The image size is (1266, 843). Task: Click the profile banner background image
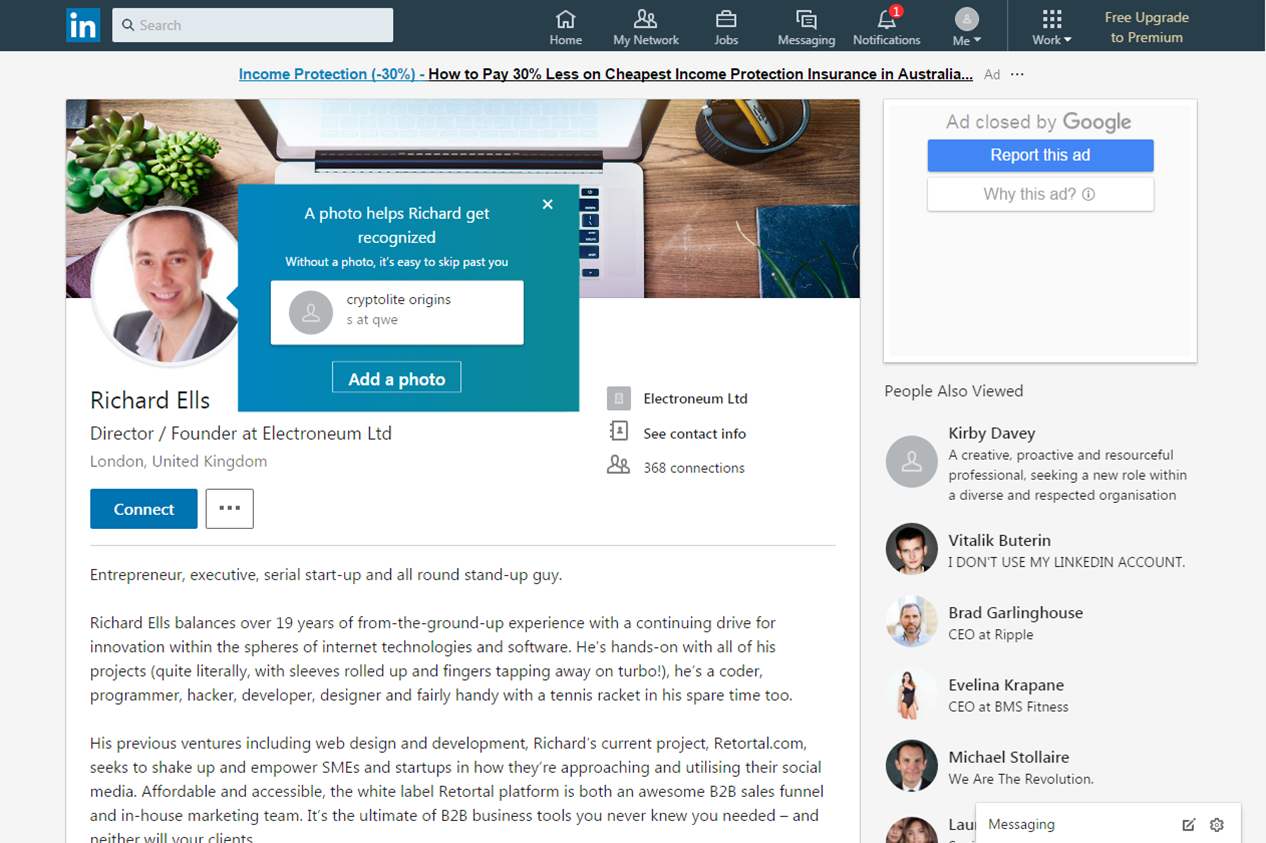(x=463, y=198)
